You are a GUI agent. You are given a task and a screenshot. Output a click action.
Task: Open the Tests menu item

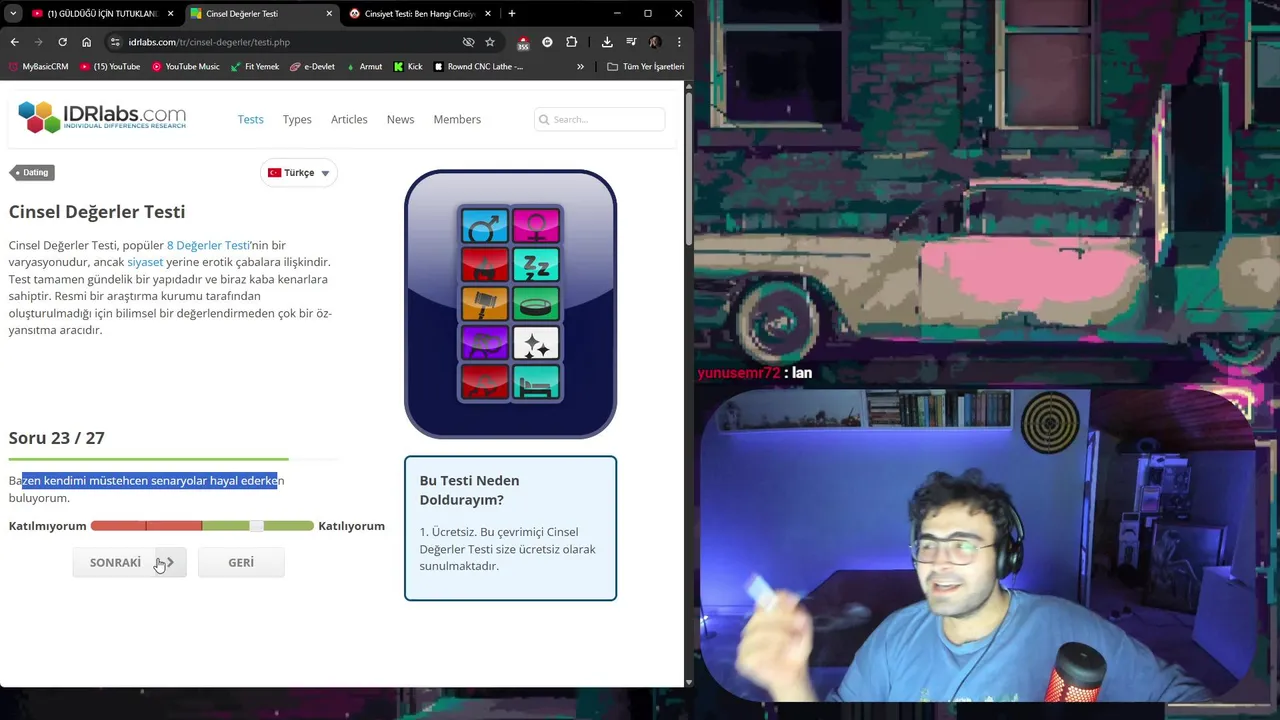pyautogui.click(x=251, y=119)
